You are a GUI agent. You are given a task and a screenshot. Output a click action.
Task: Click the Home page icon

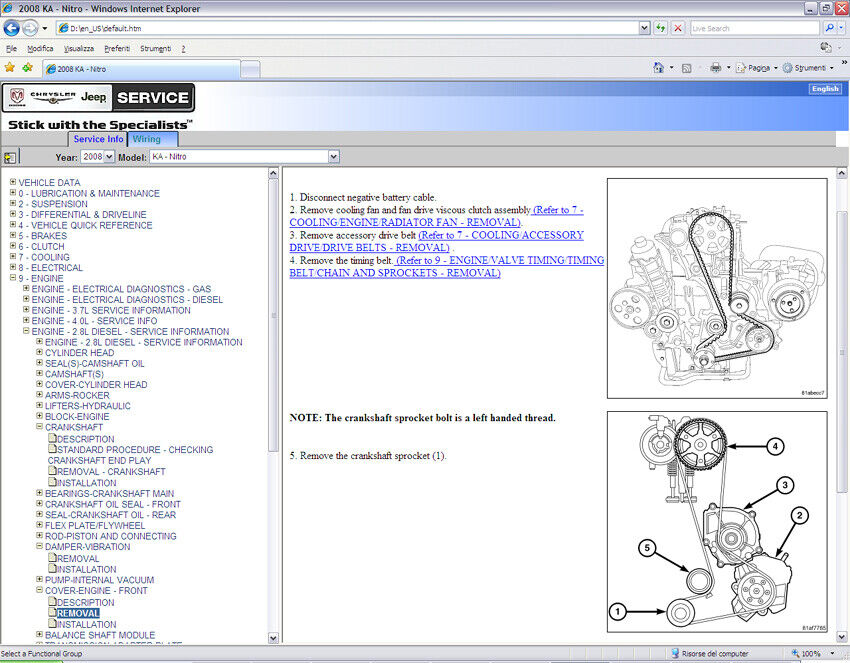(x=658, y=68)
